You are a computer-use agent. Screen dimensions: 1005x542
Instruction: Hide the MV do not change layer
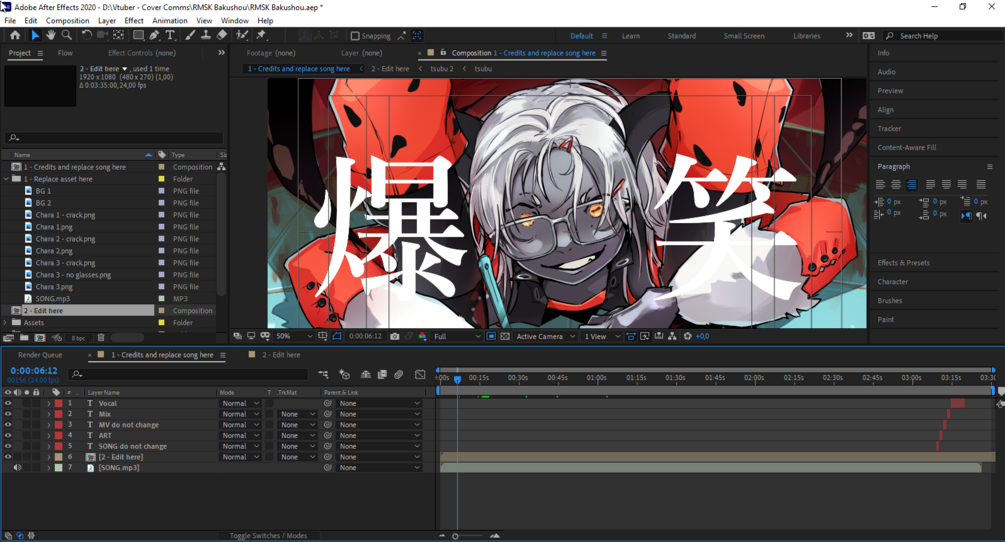[x=8, y=425]
